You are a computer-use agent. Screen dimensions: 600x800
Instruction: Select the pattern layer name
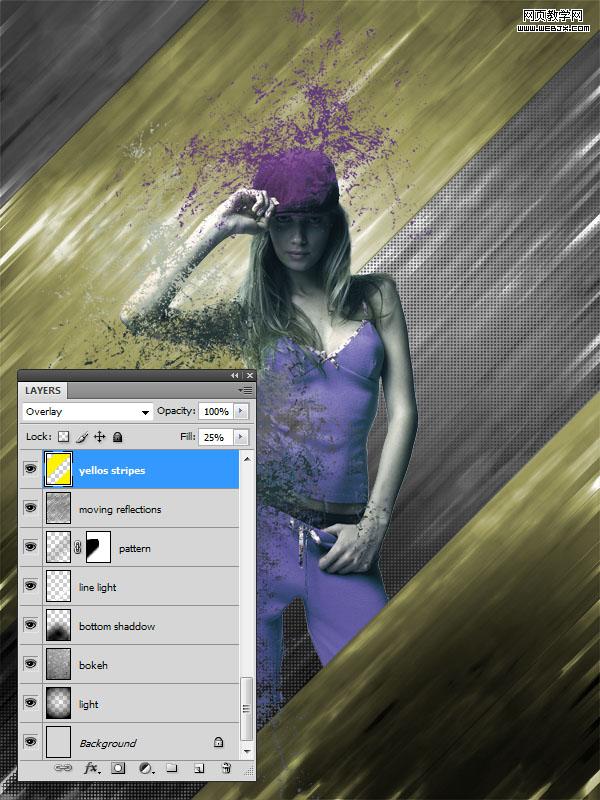tap(135, 548)
